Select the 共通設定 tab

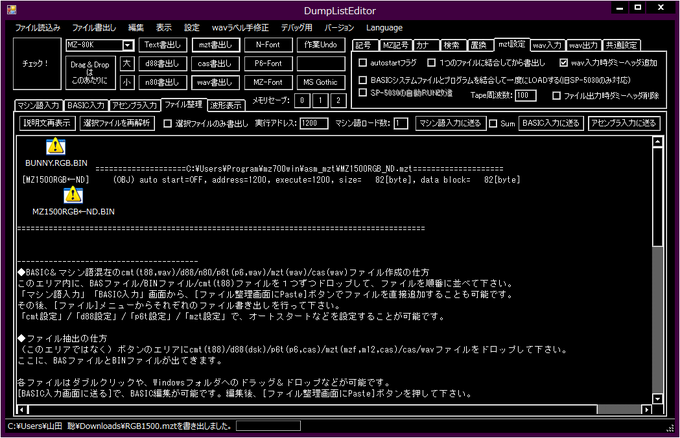[x=621, y=45]
